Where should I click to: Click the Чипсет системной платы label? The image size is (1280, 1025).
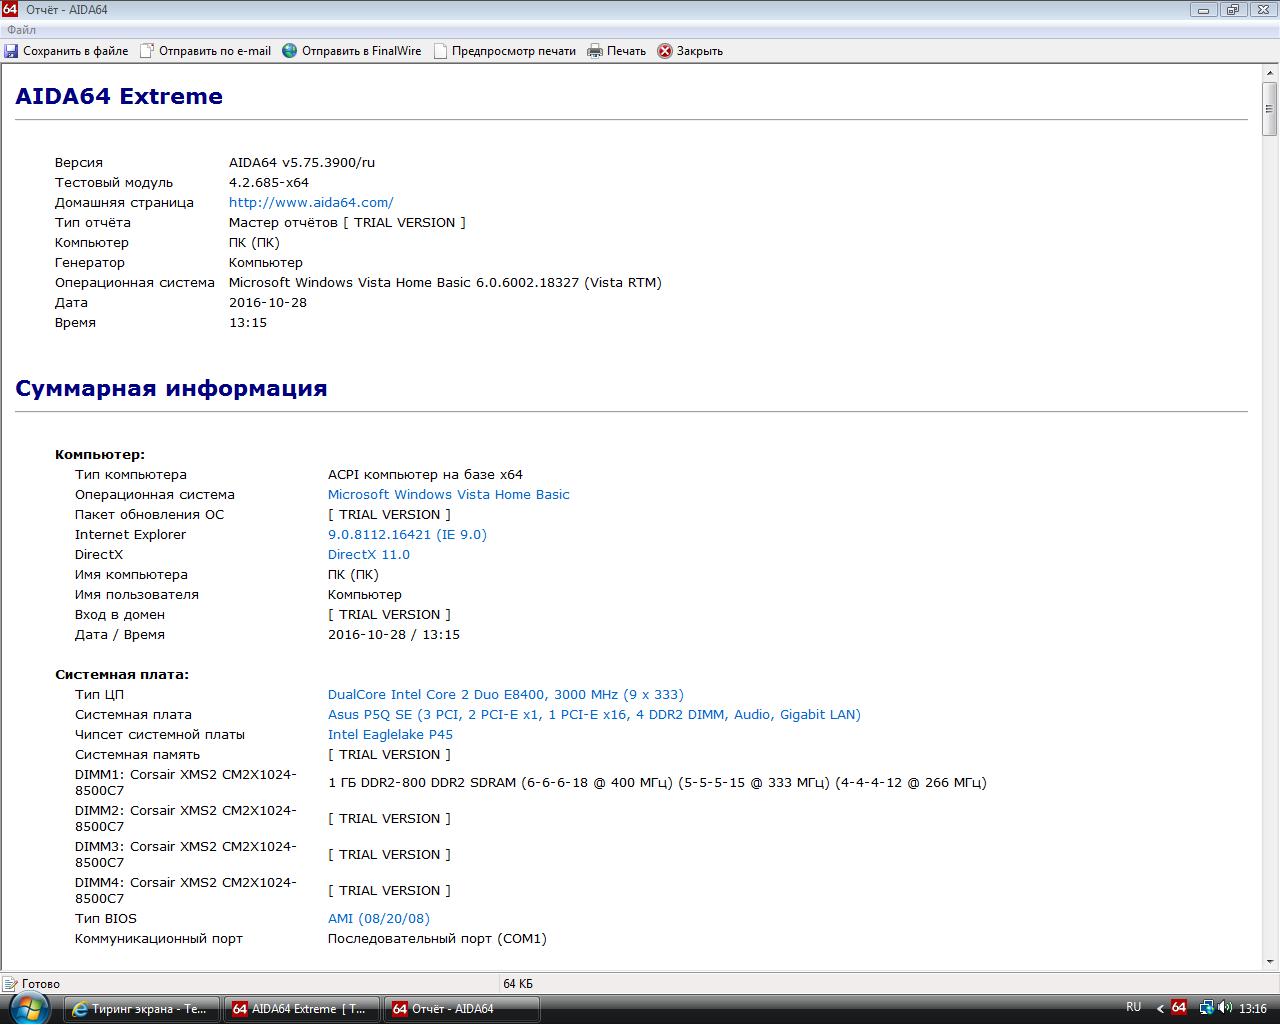tap(160, 734)
